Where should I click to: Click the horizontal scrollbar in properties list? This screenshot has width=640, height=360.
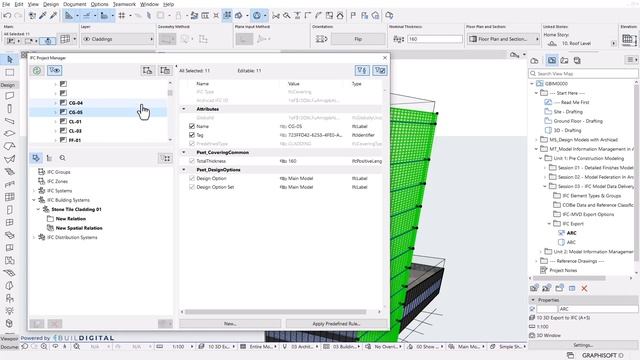[276, 312]
